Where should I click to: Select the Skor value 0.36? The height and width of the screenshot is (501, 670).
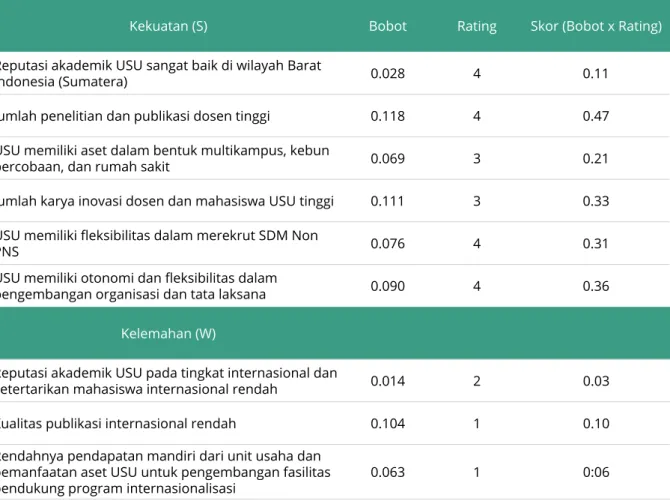click(x=596, y=286)
